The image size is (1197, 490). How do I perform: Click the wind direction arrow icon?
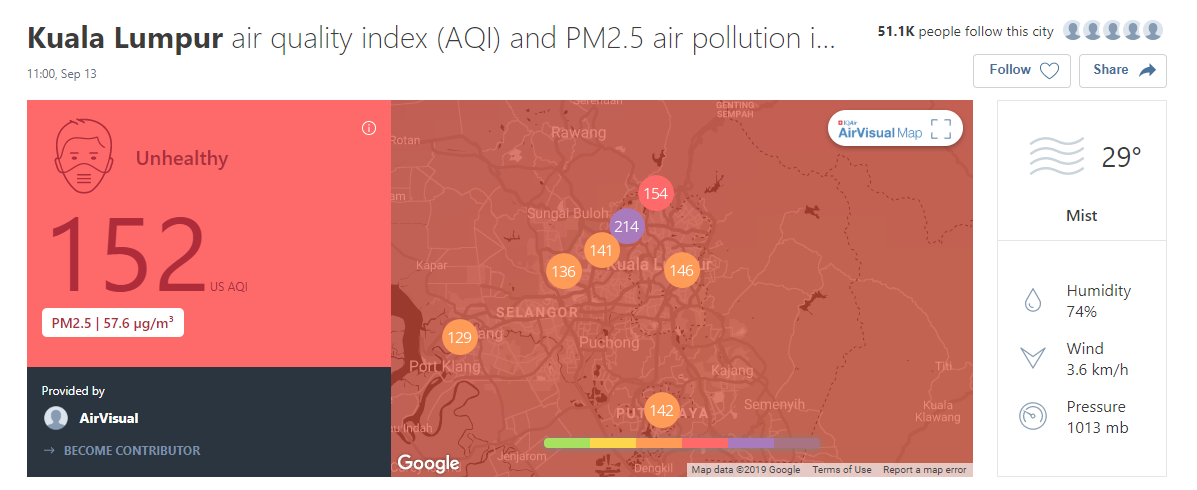coord(1033,358)
